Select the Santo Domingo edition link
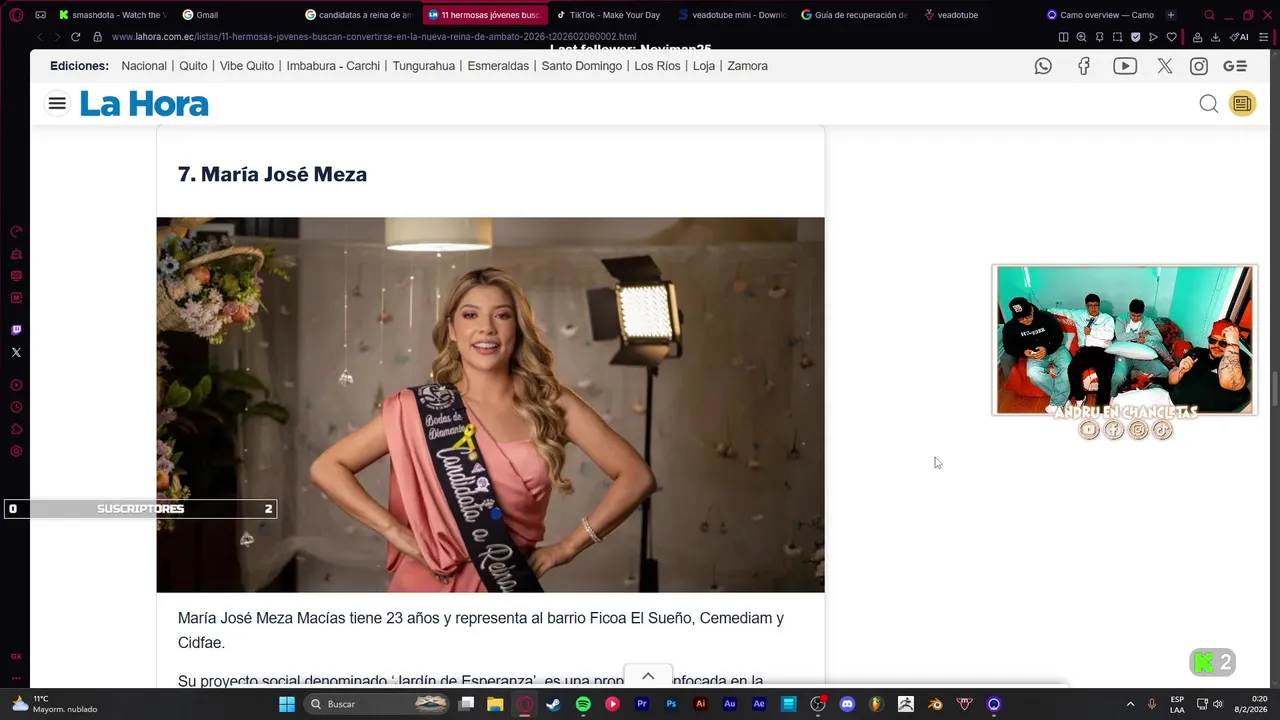1280x720 pixels. pyautogui.click(x=582, y=66)
